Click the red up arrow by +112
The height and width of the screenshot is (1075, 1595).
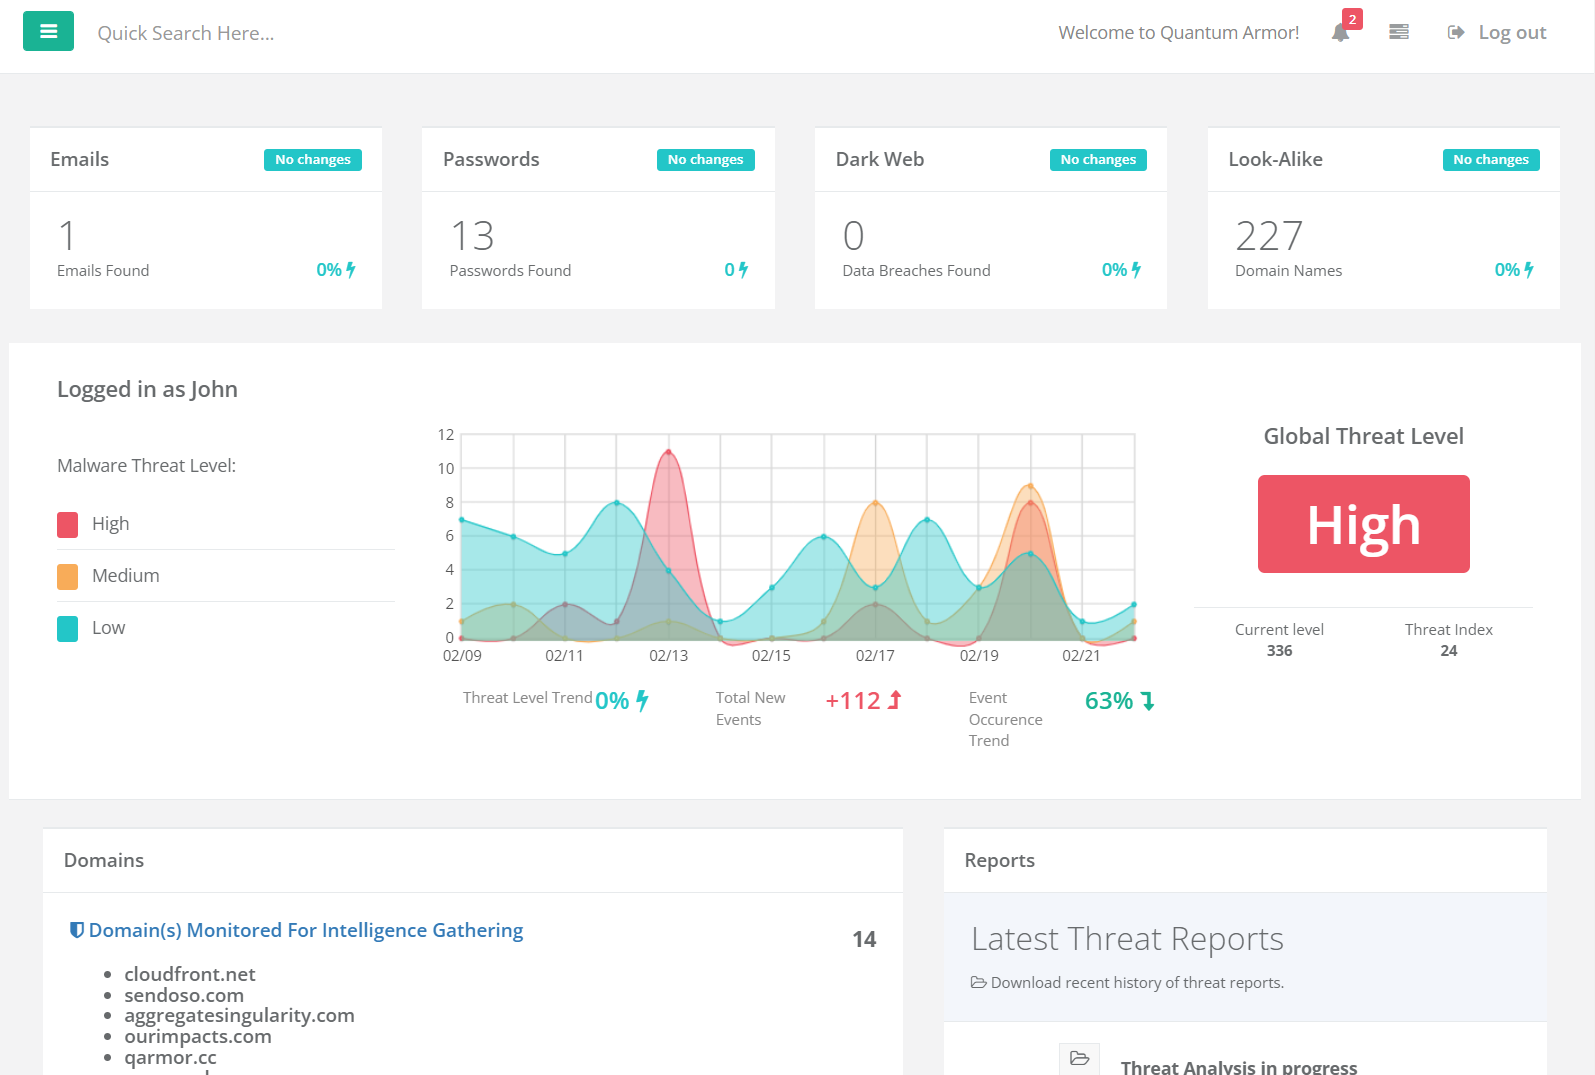pos(895,700)
